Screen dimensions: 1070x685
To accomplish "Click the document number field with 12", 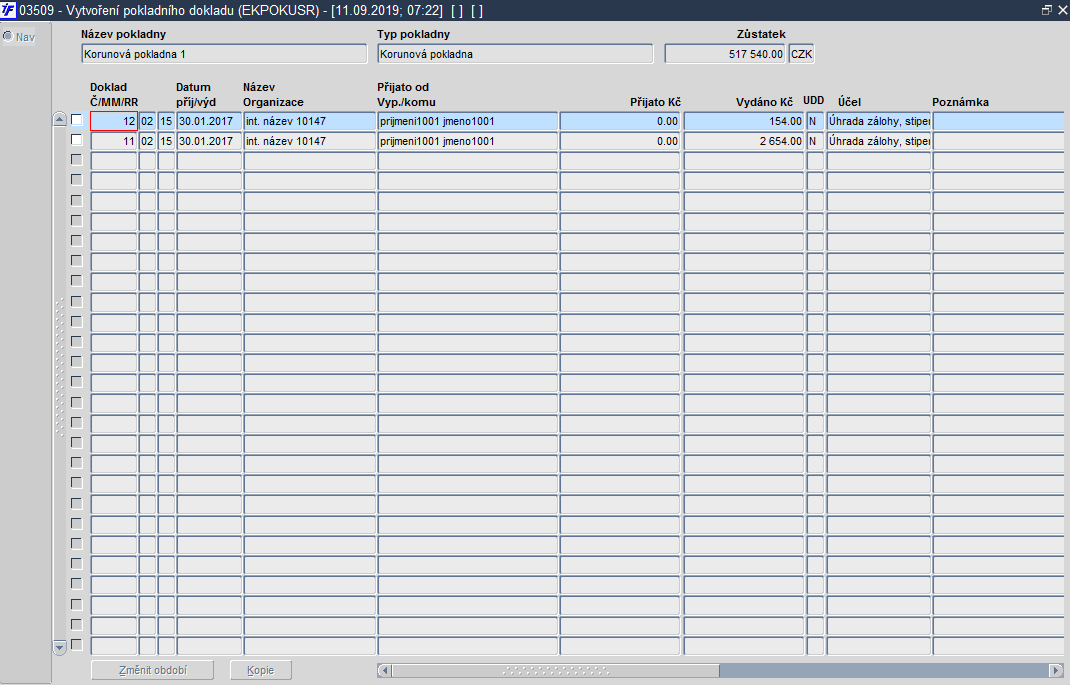I will point(114,121).
